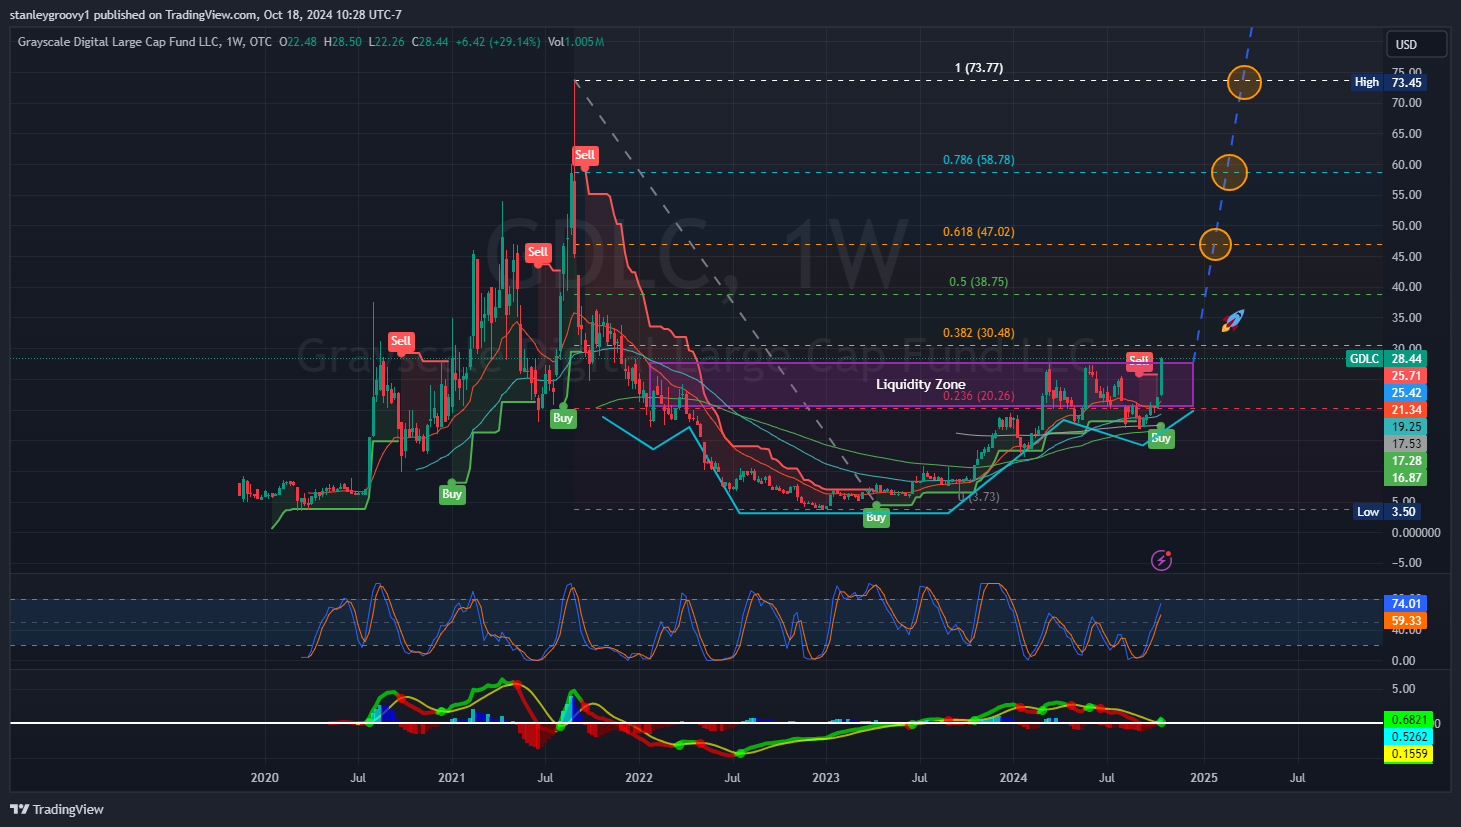
Task: Click the High 73.45 price tag
Action: [x=1389, y=82]
